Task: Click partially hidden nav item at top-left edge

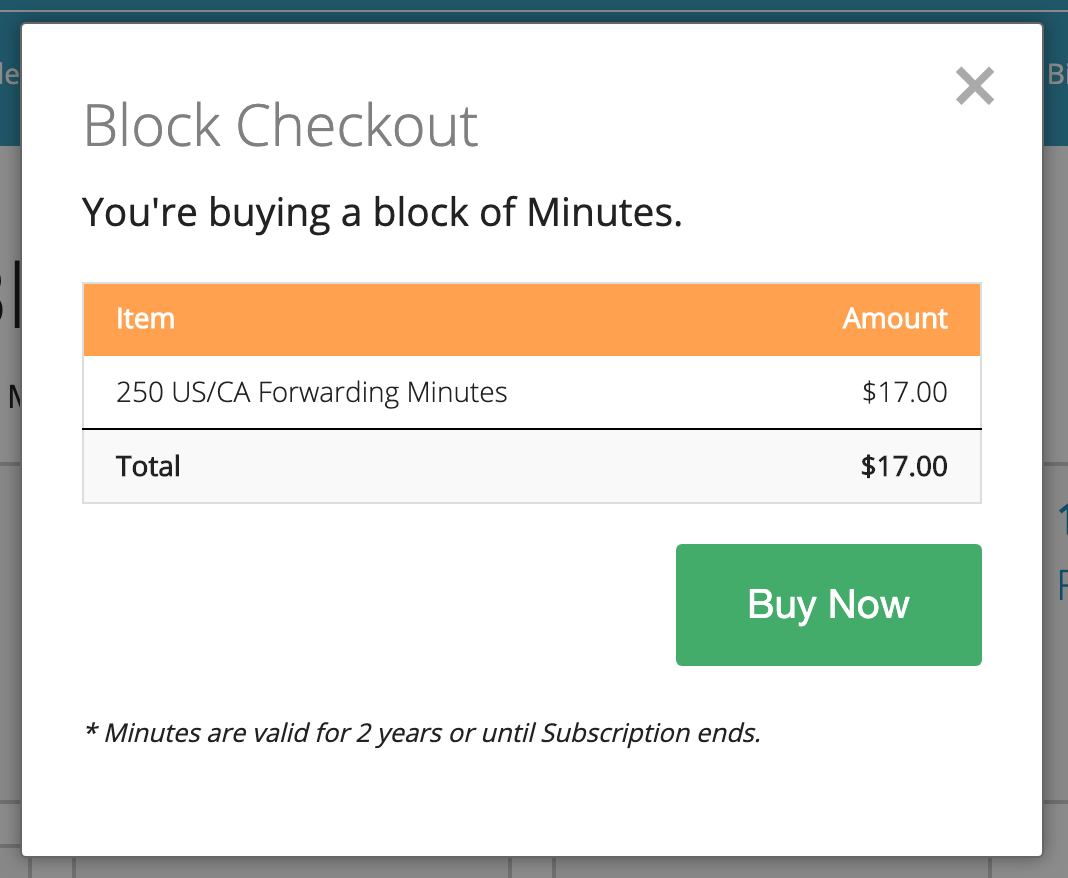Action: point(9,75)
